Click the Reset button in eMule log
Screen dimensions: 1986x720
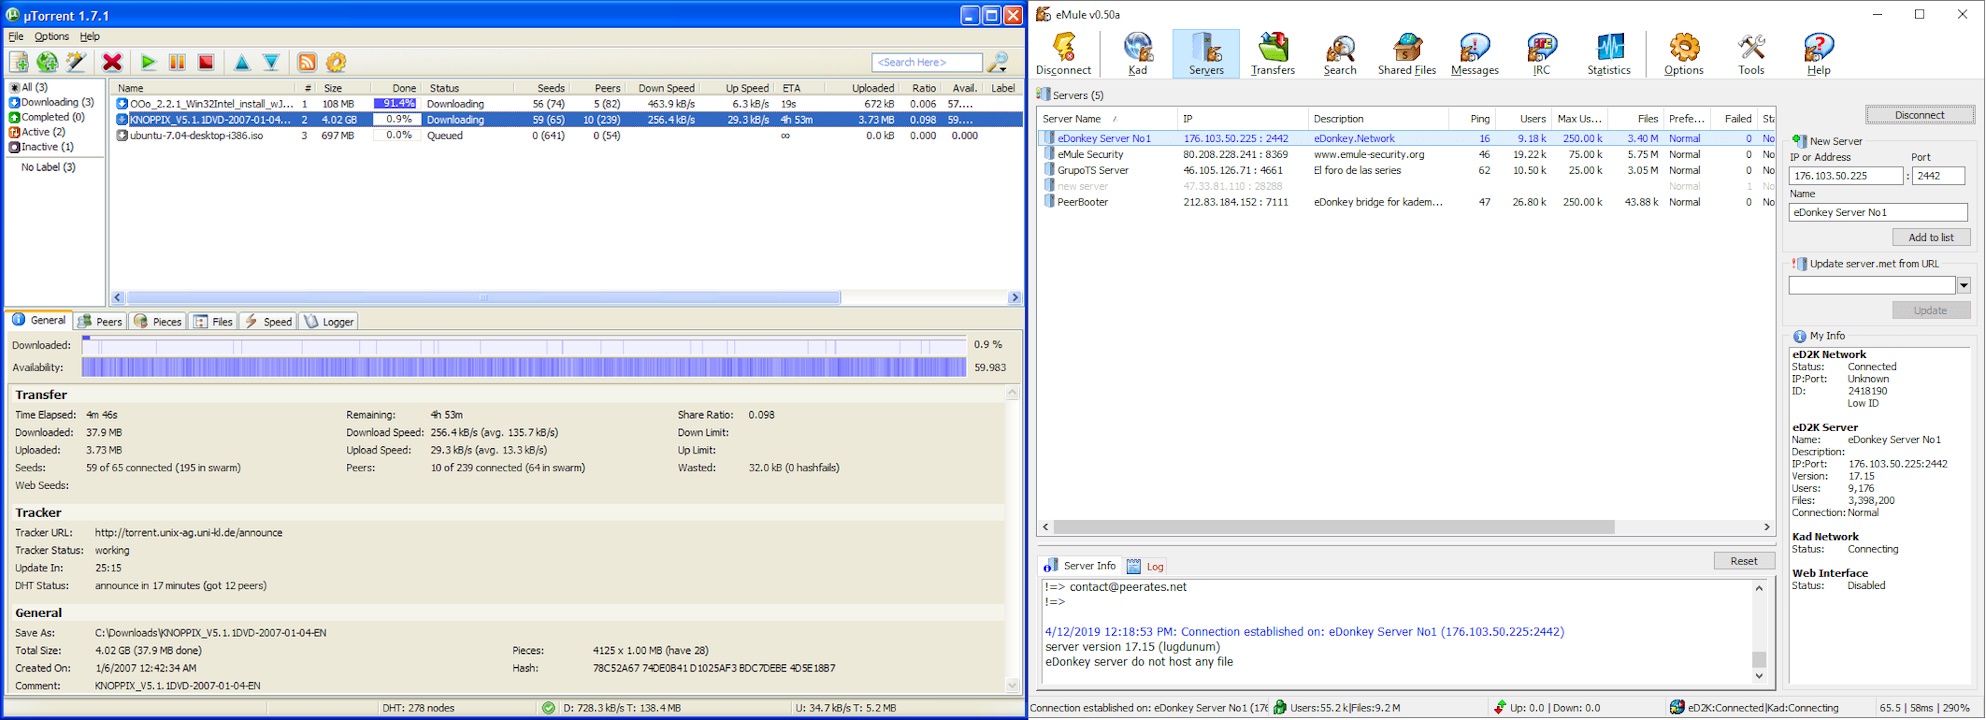coord(1744,561)
